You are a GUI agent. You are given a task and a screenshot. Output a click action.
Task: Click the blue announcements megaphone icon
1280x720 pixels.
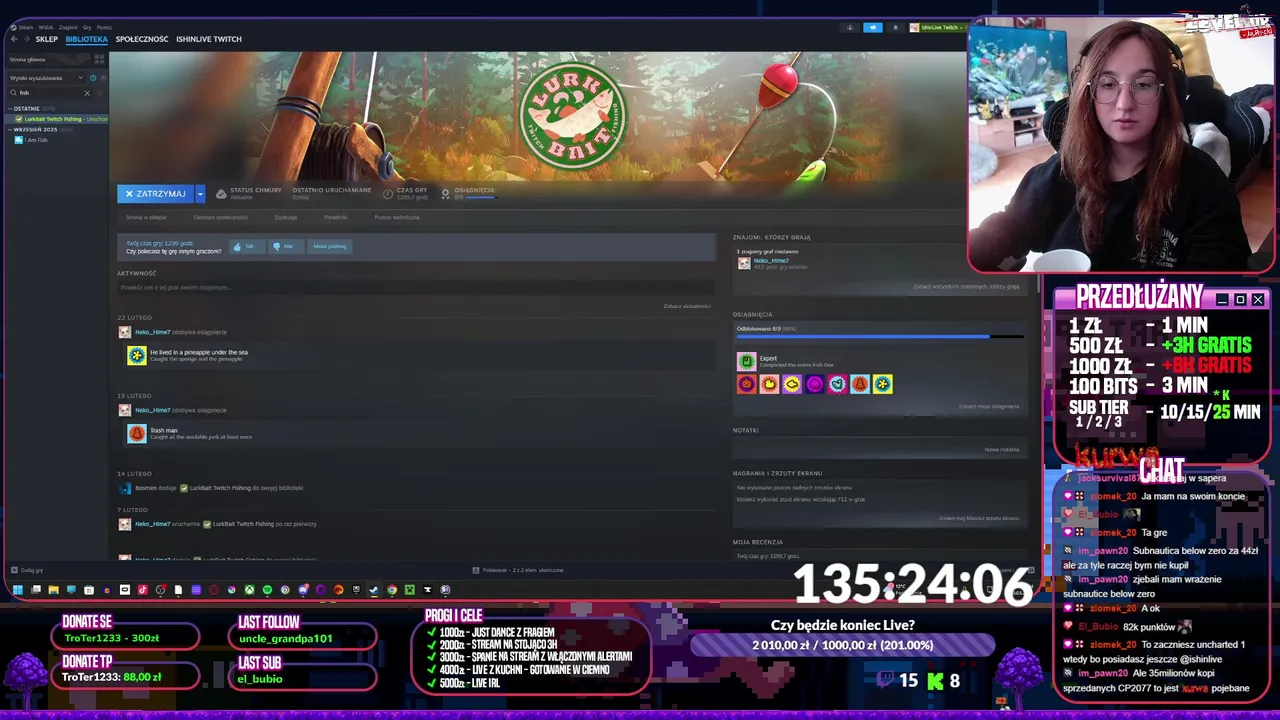(873, 28)
